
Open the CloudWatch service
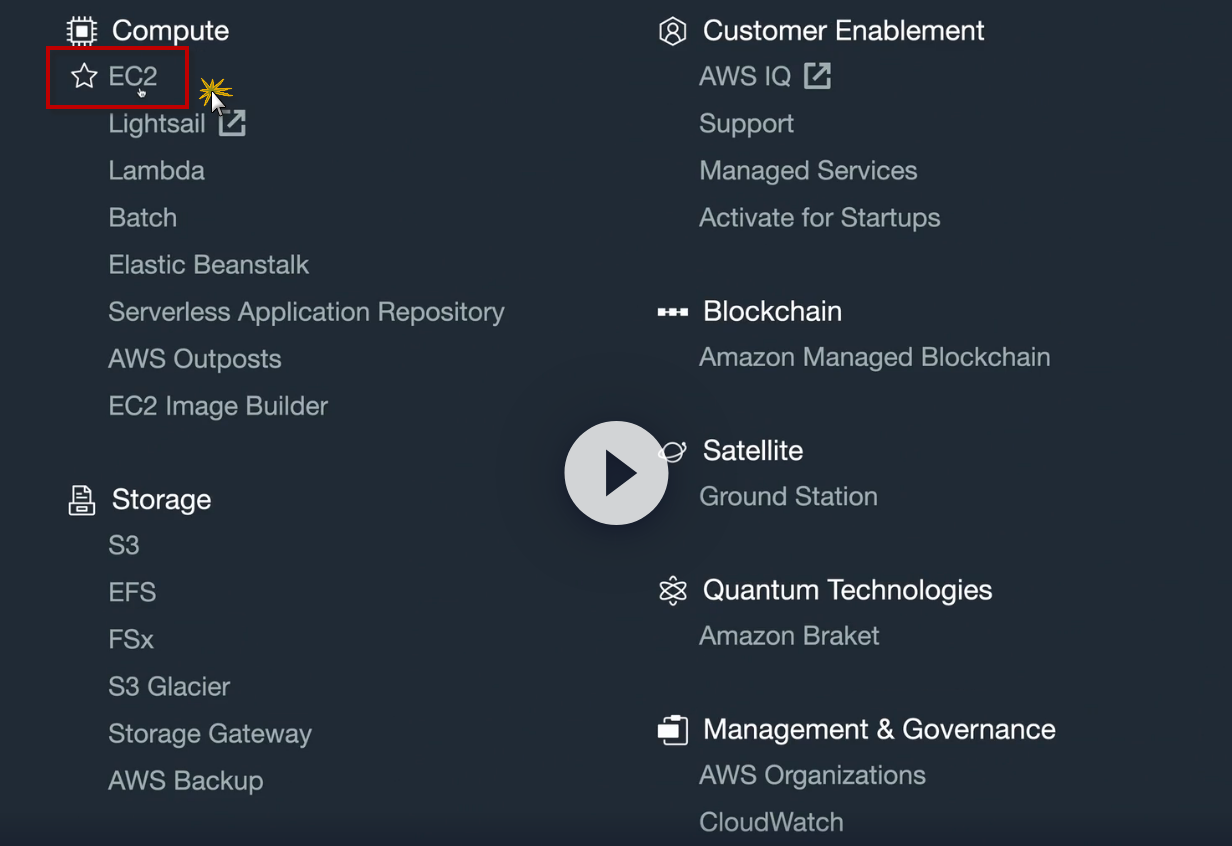click(x=771, y=822)
